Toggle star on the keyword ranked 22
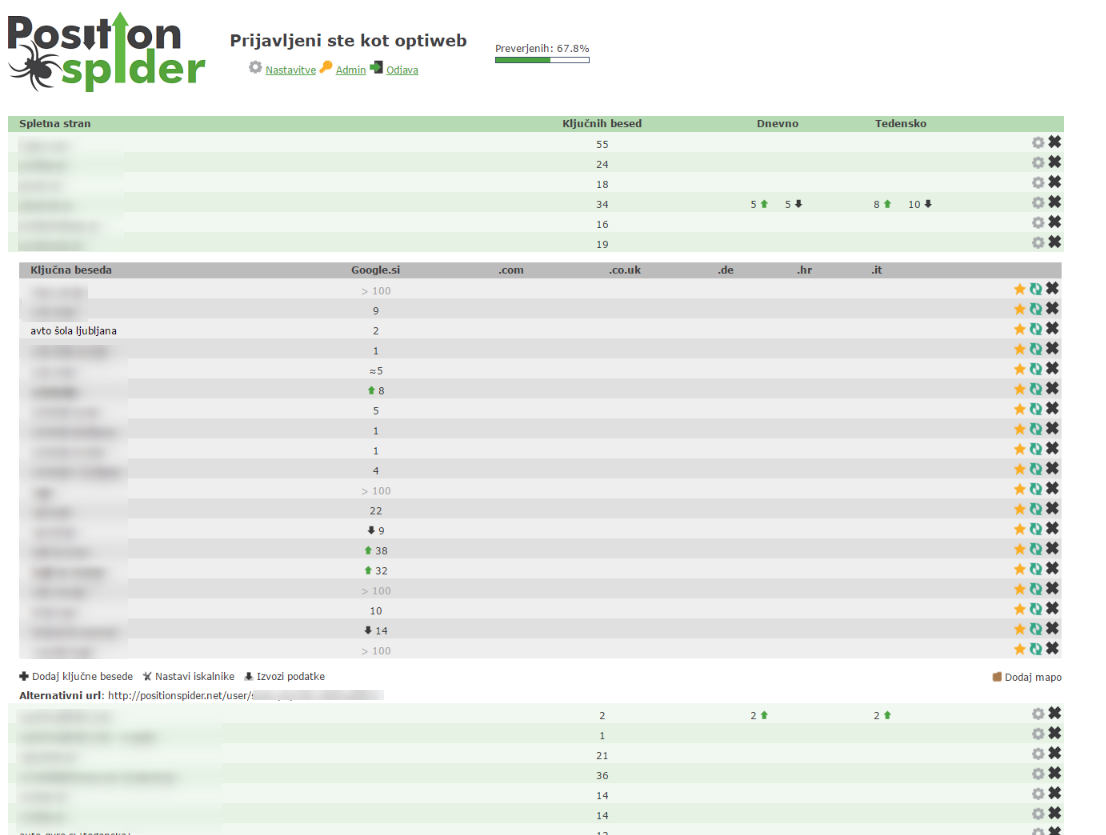This screenshot has width=1106, height=835. (x=1020, y=509)
